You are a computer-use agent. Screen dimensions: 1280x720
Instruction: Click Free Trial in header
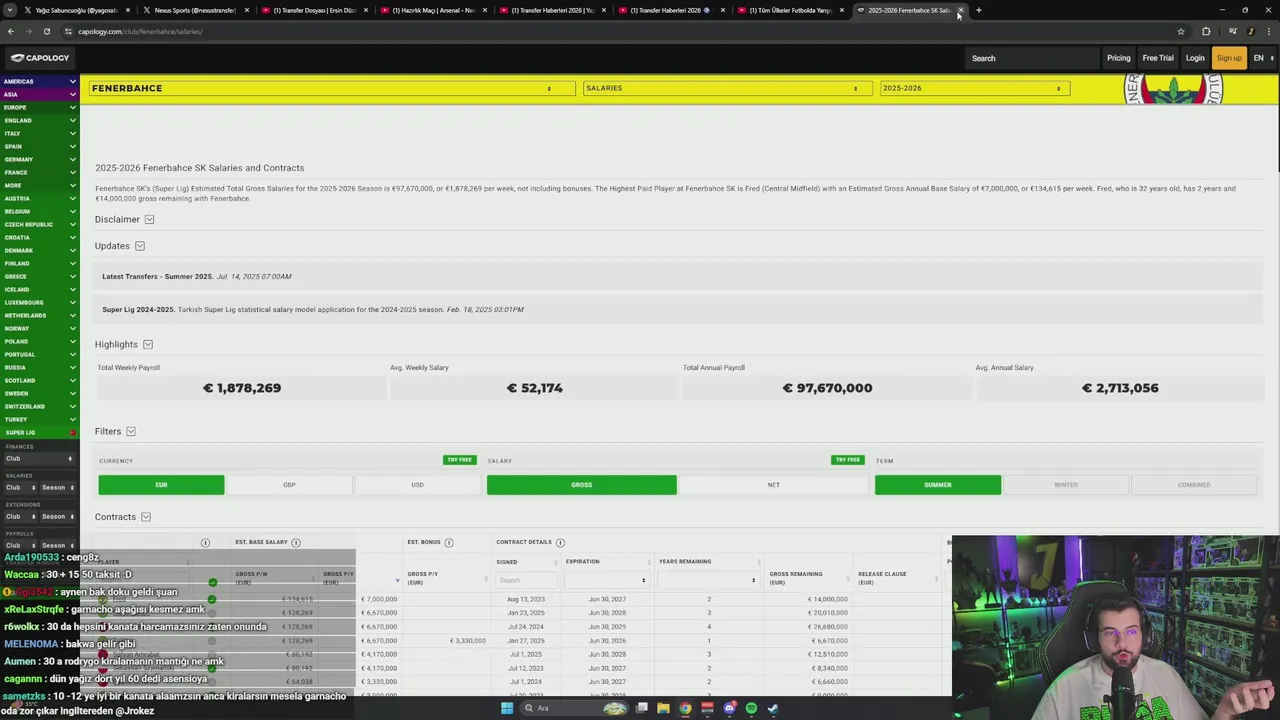[1158, 58]
